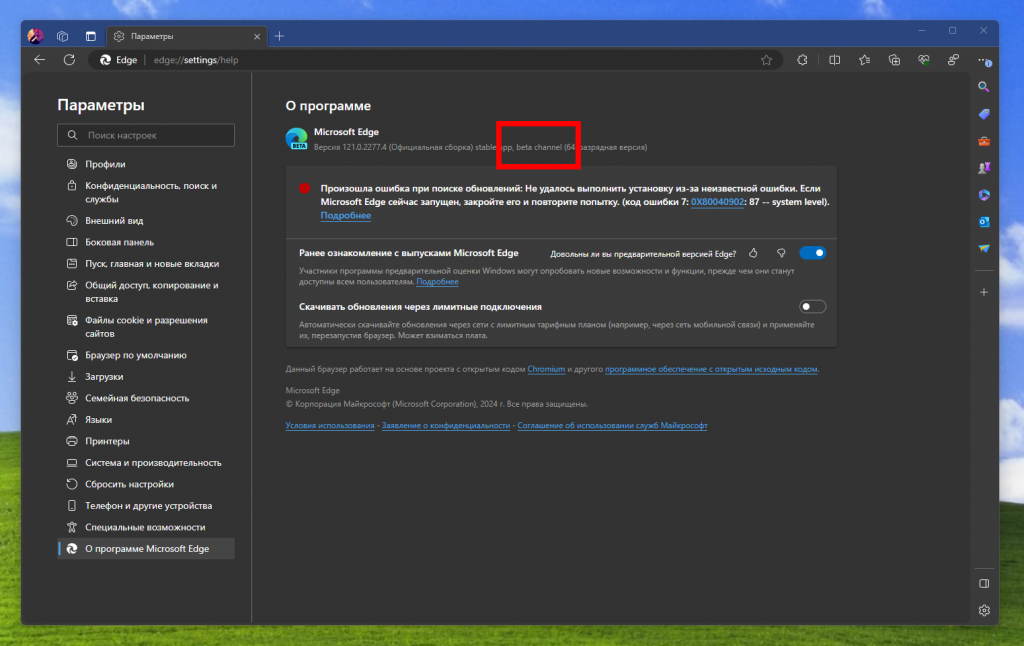Open Общий доступ, копирование и вставка
1024x646 pixels.
point(146,292)
